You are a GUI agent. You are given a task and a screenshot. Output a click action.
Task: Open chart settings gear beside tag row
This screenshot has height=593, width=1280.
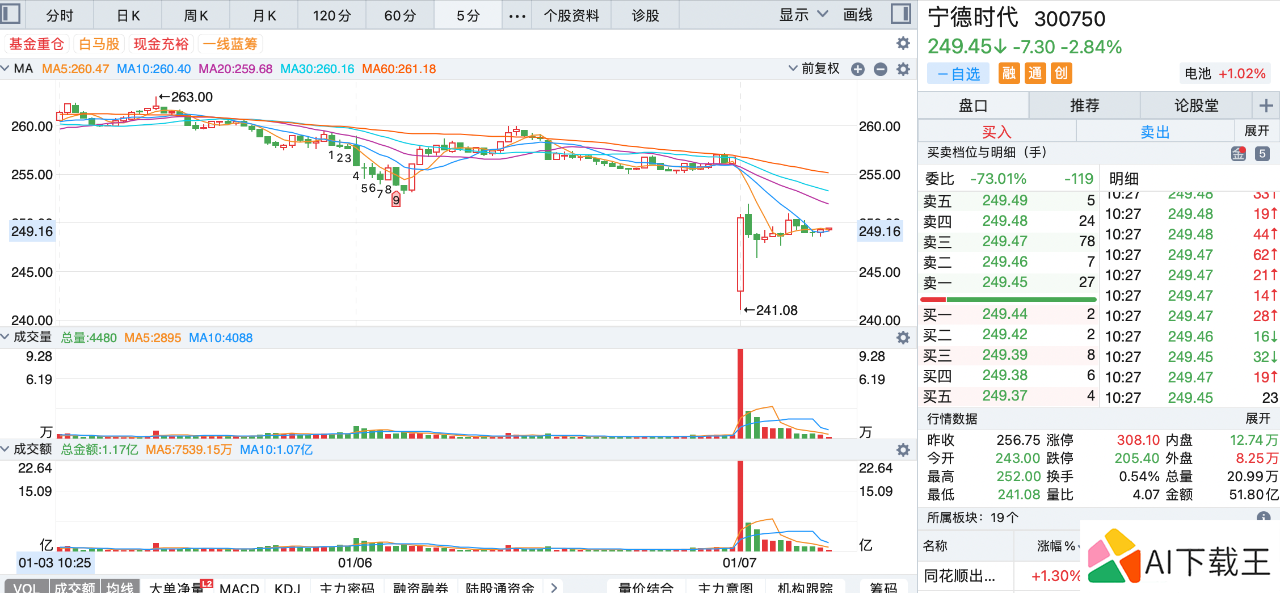[903, 44]
